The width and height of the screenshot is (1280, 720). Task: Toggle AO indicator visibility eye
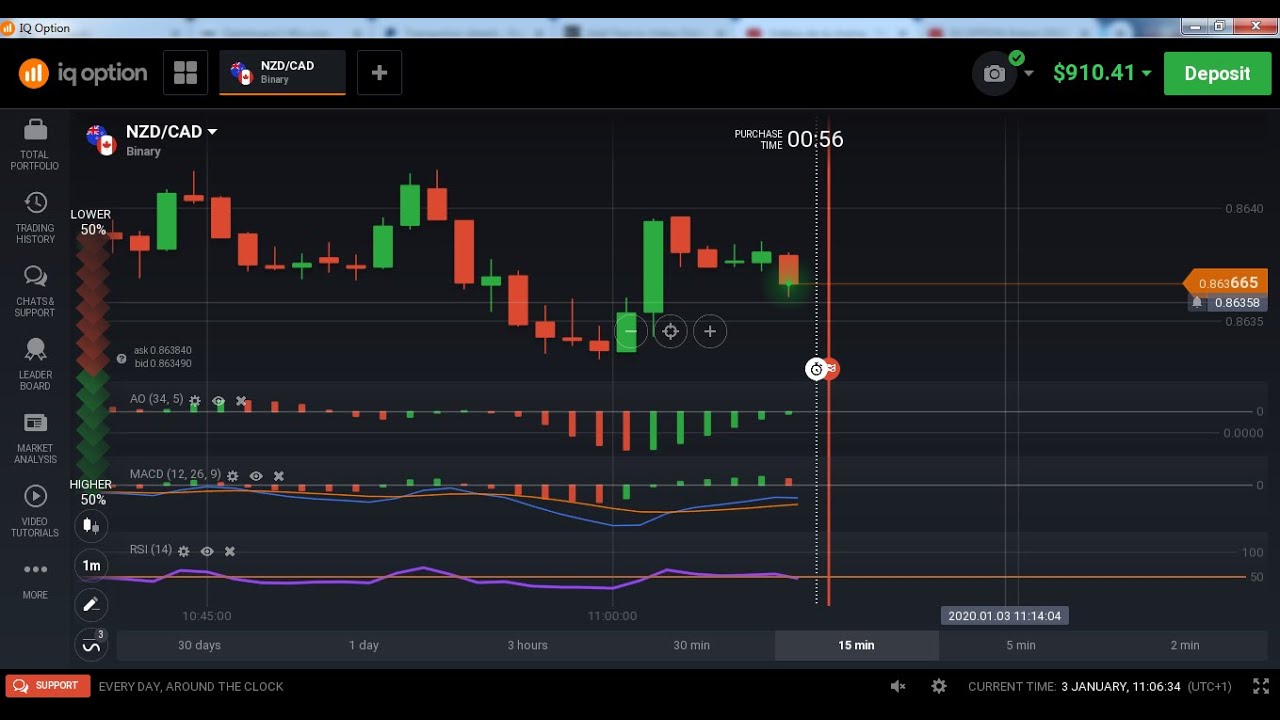coord(218,401)
